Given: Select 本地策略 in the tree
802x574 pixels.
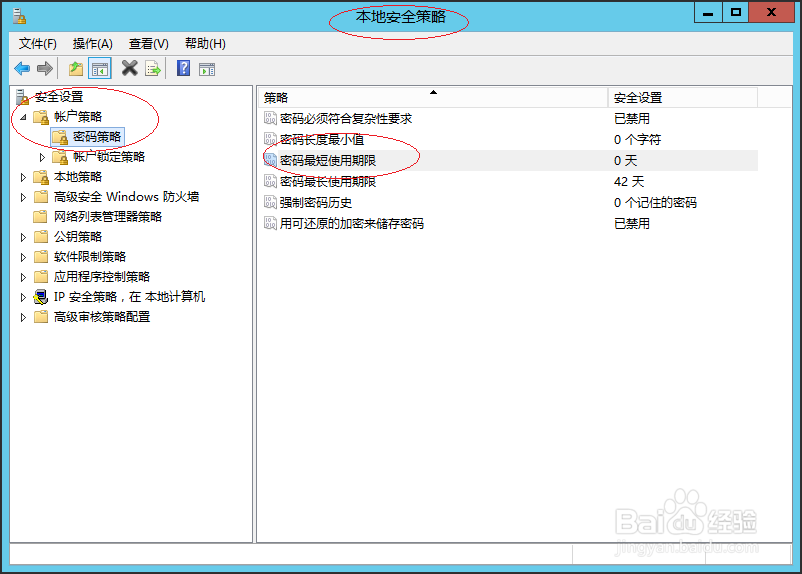Looking at the screenshot, I should click(78, 177).
